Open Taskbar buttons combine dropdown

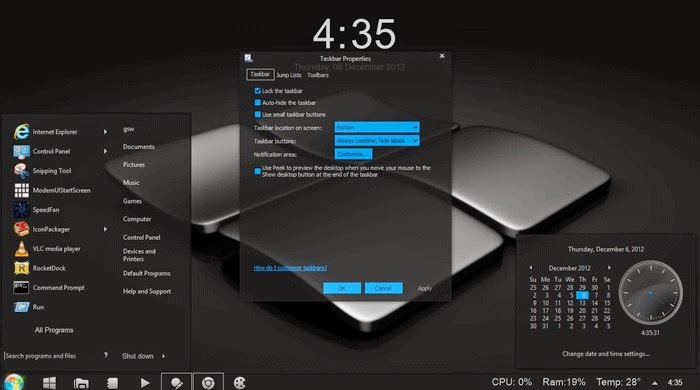(377, 141)
